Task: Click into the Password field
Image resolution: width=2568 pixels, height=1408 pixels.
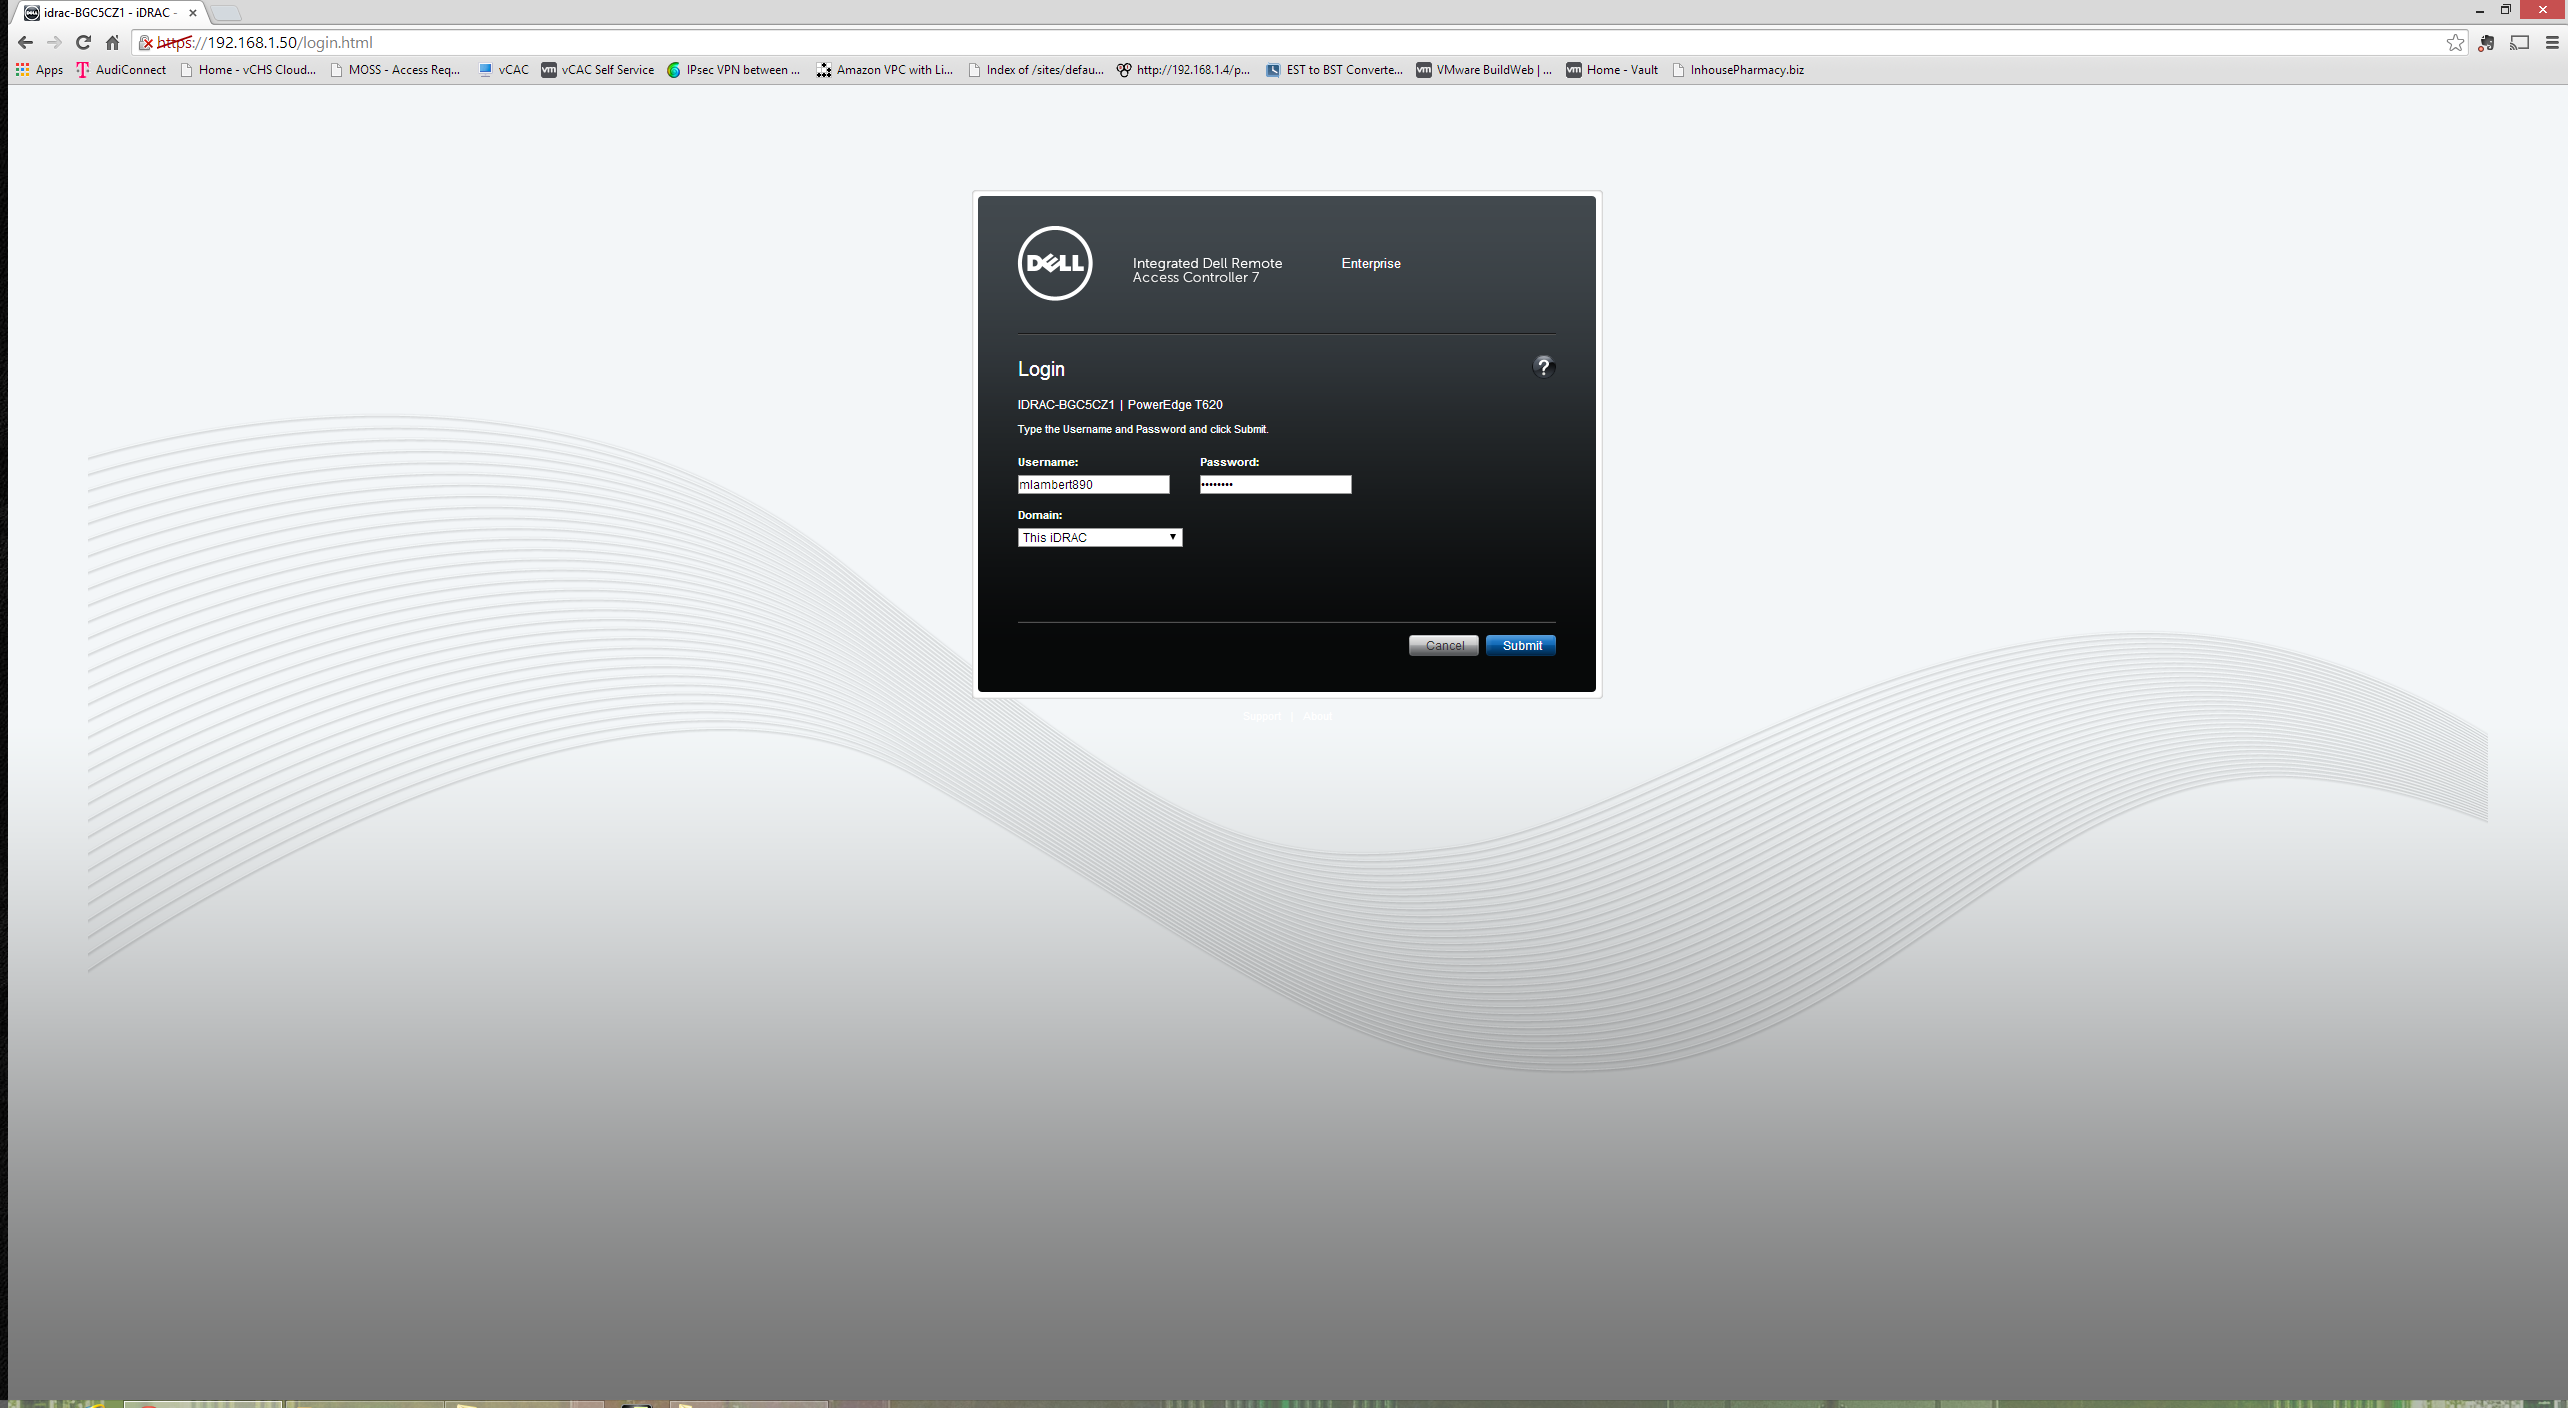Action: (x=1275, y=485)
